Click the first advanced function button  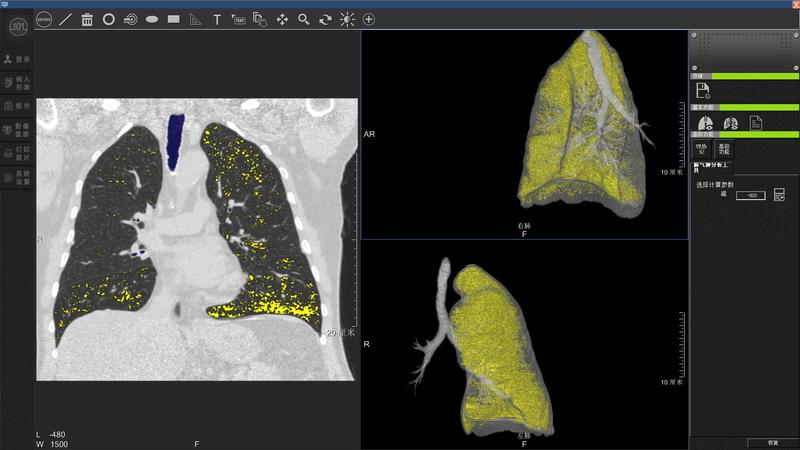pos(702,149)
